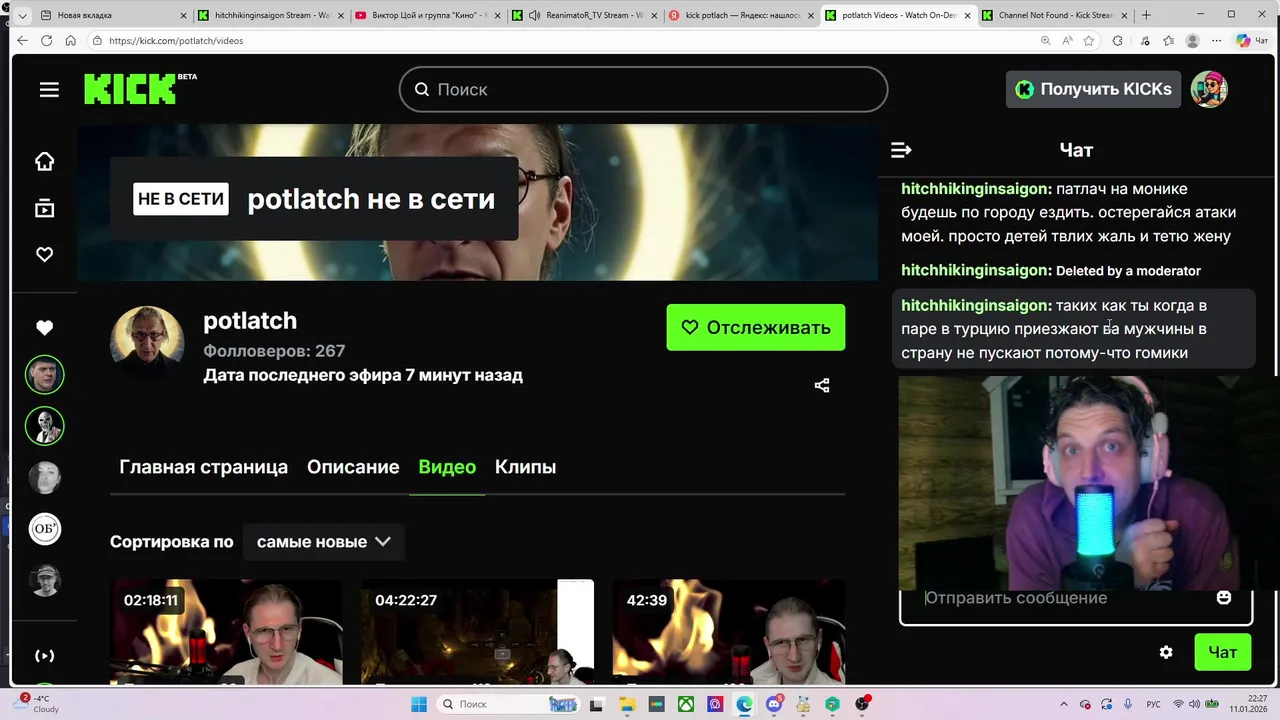Open the video thumbnail with duration 42:39
Viewport: 1280px width, 720px height.
[x=729, y=632]
